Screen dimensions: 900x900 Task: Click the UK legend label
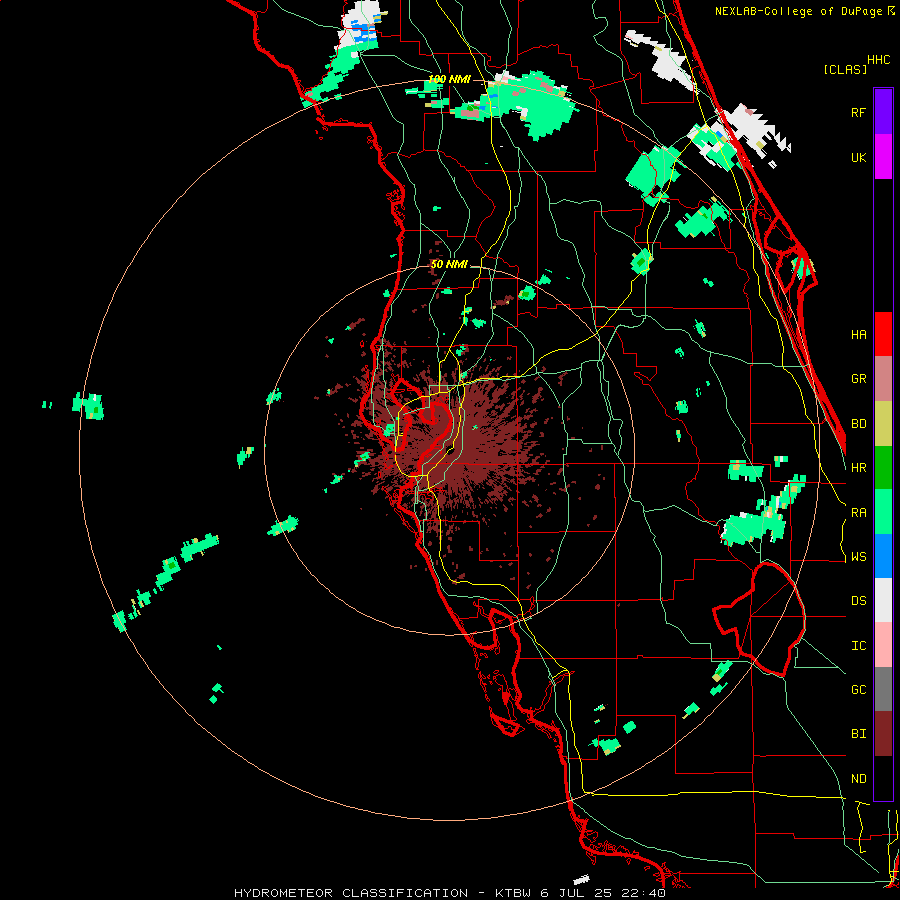tap(858, 157)
